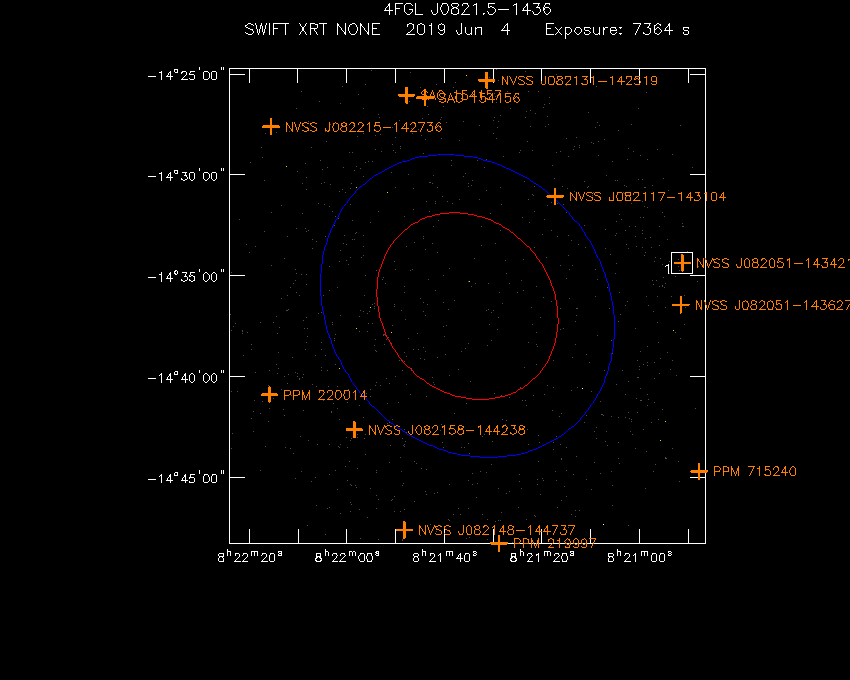Click the right ascension label 8h21m00s
850x680 pixels.
pyautogui.click(x=640, y=557)
